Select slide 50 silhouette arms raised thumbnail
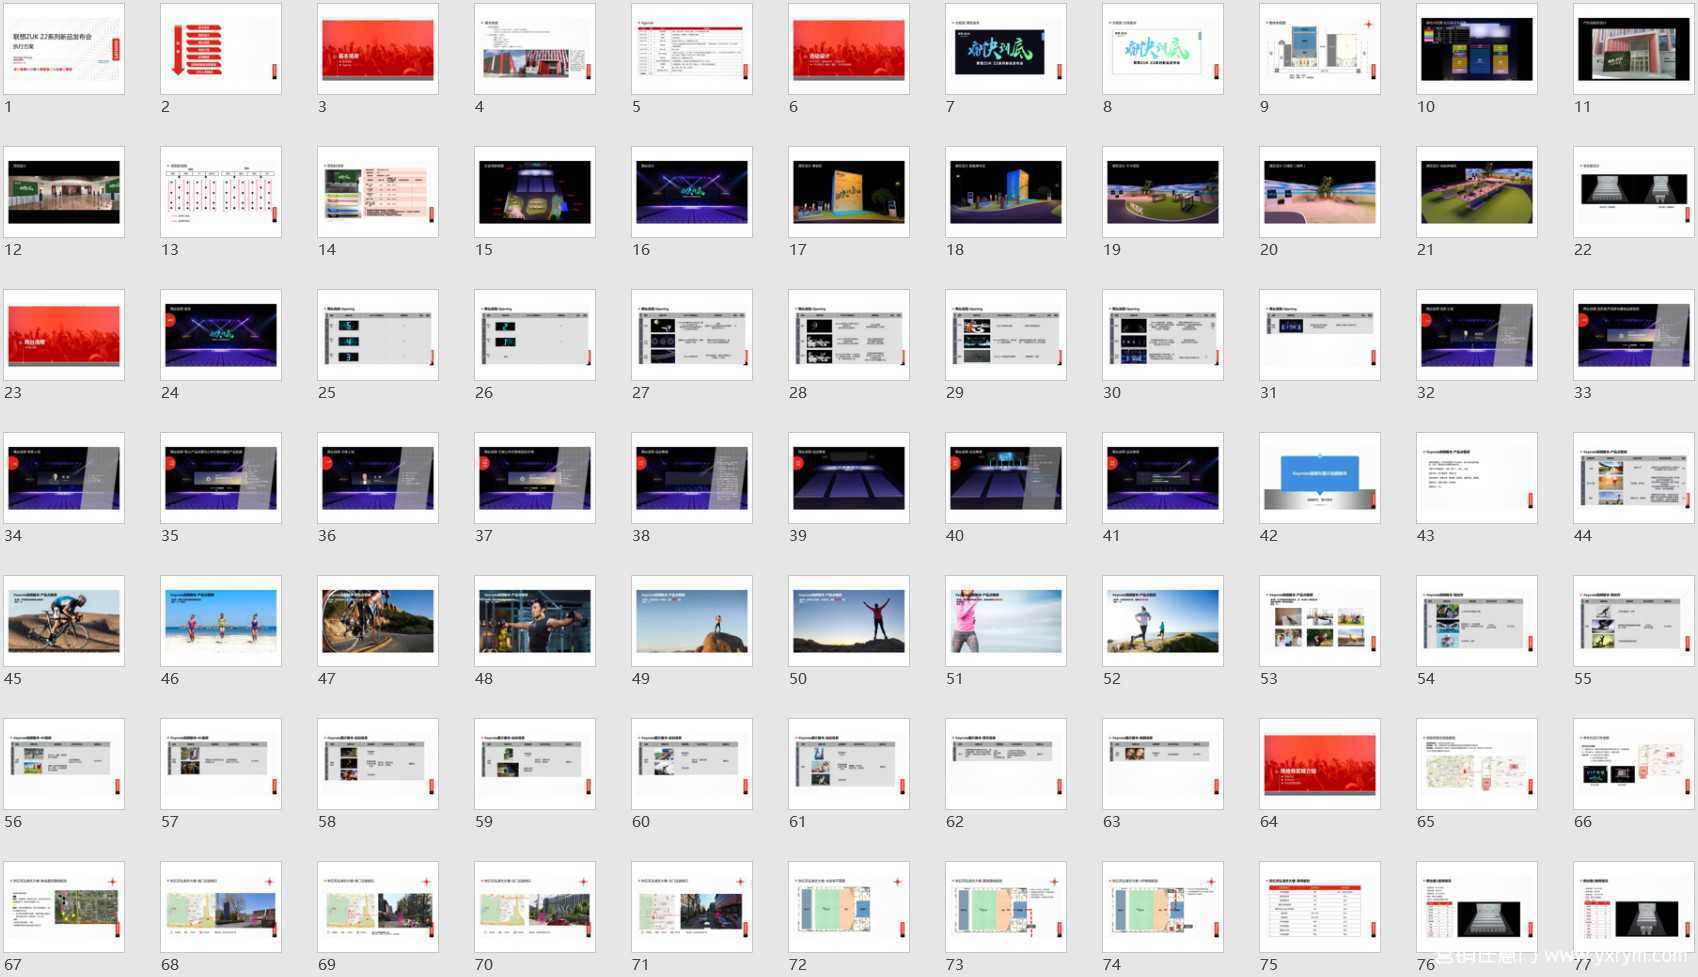This screenshot has height=977, width=1698. click(x=849, y=621)
